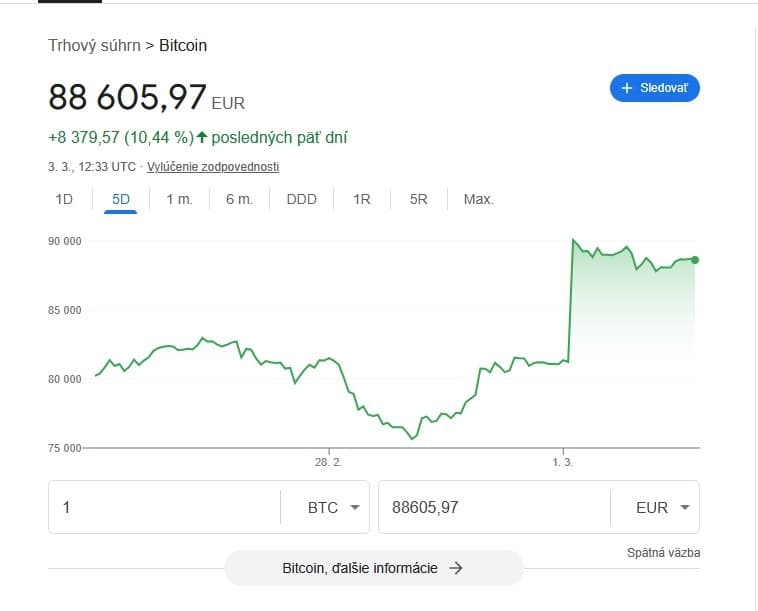
Task: Select the 1D time range tab
Action: (64, 199)
